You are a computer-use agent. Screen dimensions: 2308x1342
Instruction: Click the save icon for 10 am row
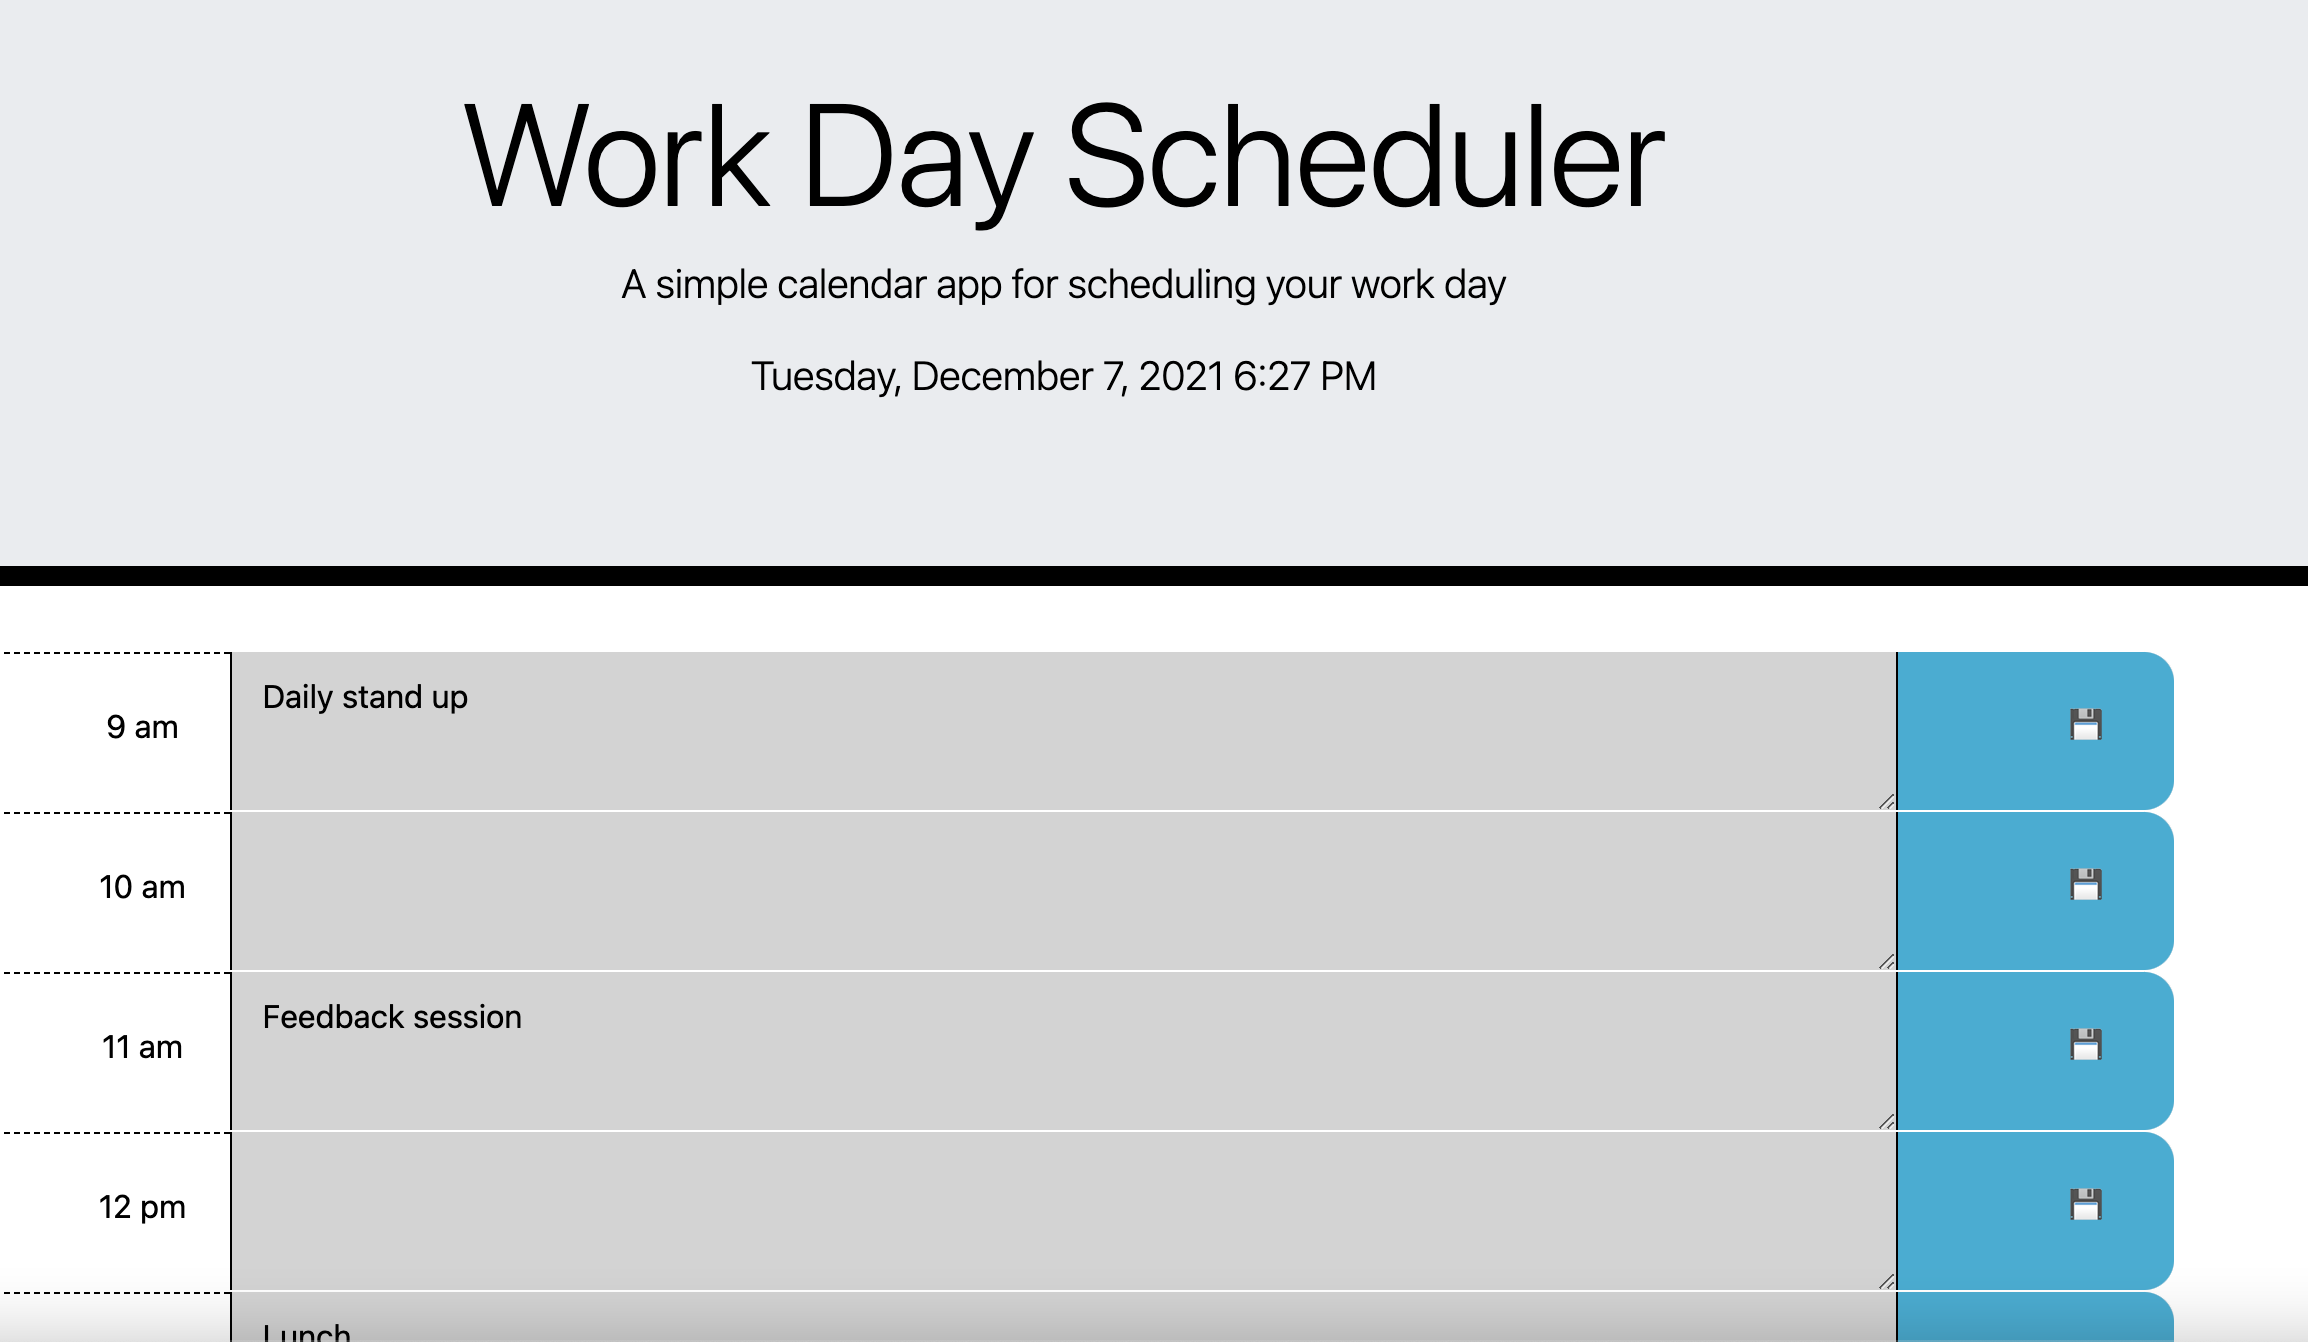pos(2085,886)
